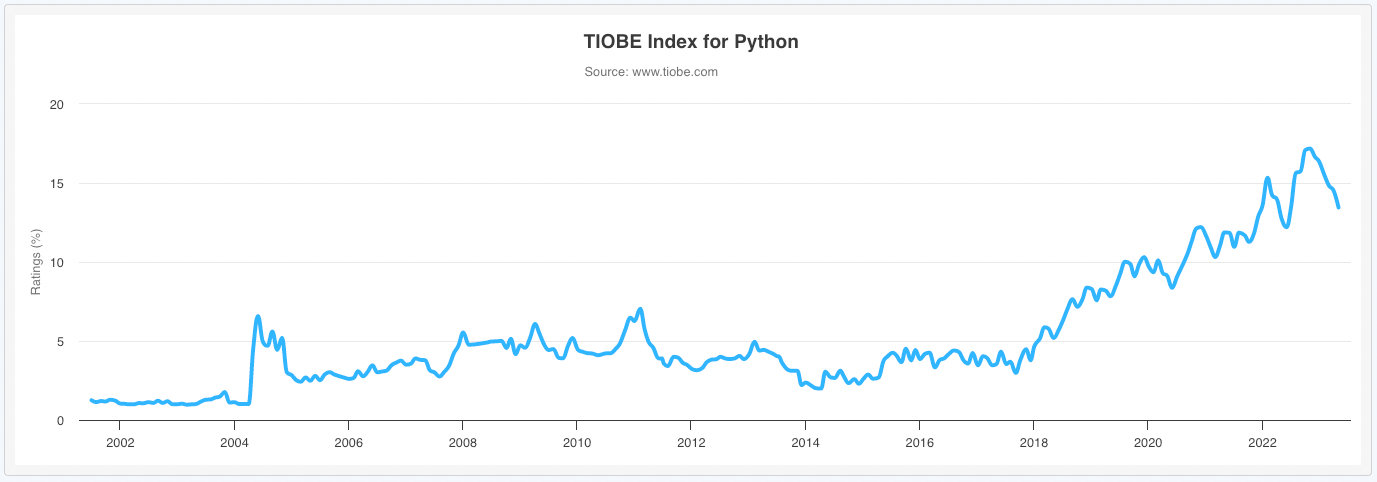Select the 0 y-axis tick label
This screenshot has height=482, width=1377.
(60, 420)
